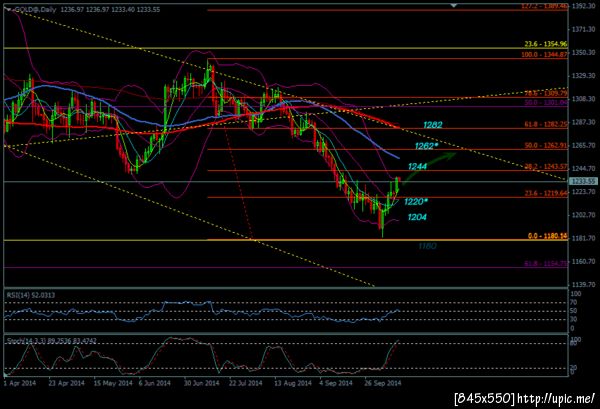The height and width of the screenshot is (409, 600).
Task: Select the 50.0 - 1262.91 Fibonacci label
Action: 546,145
